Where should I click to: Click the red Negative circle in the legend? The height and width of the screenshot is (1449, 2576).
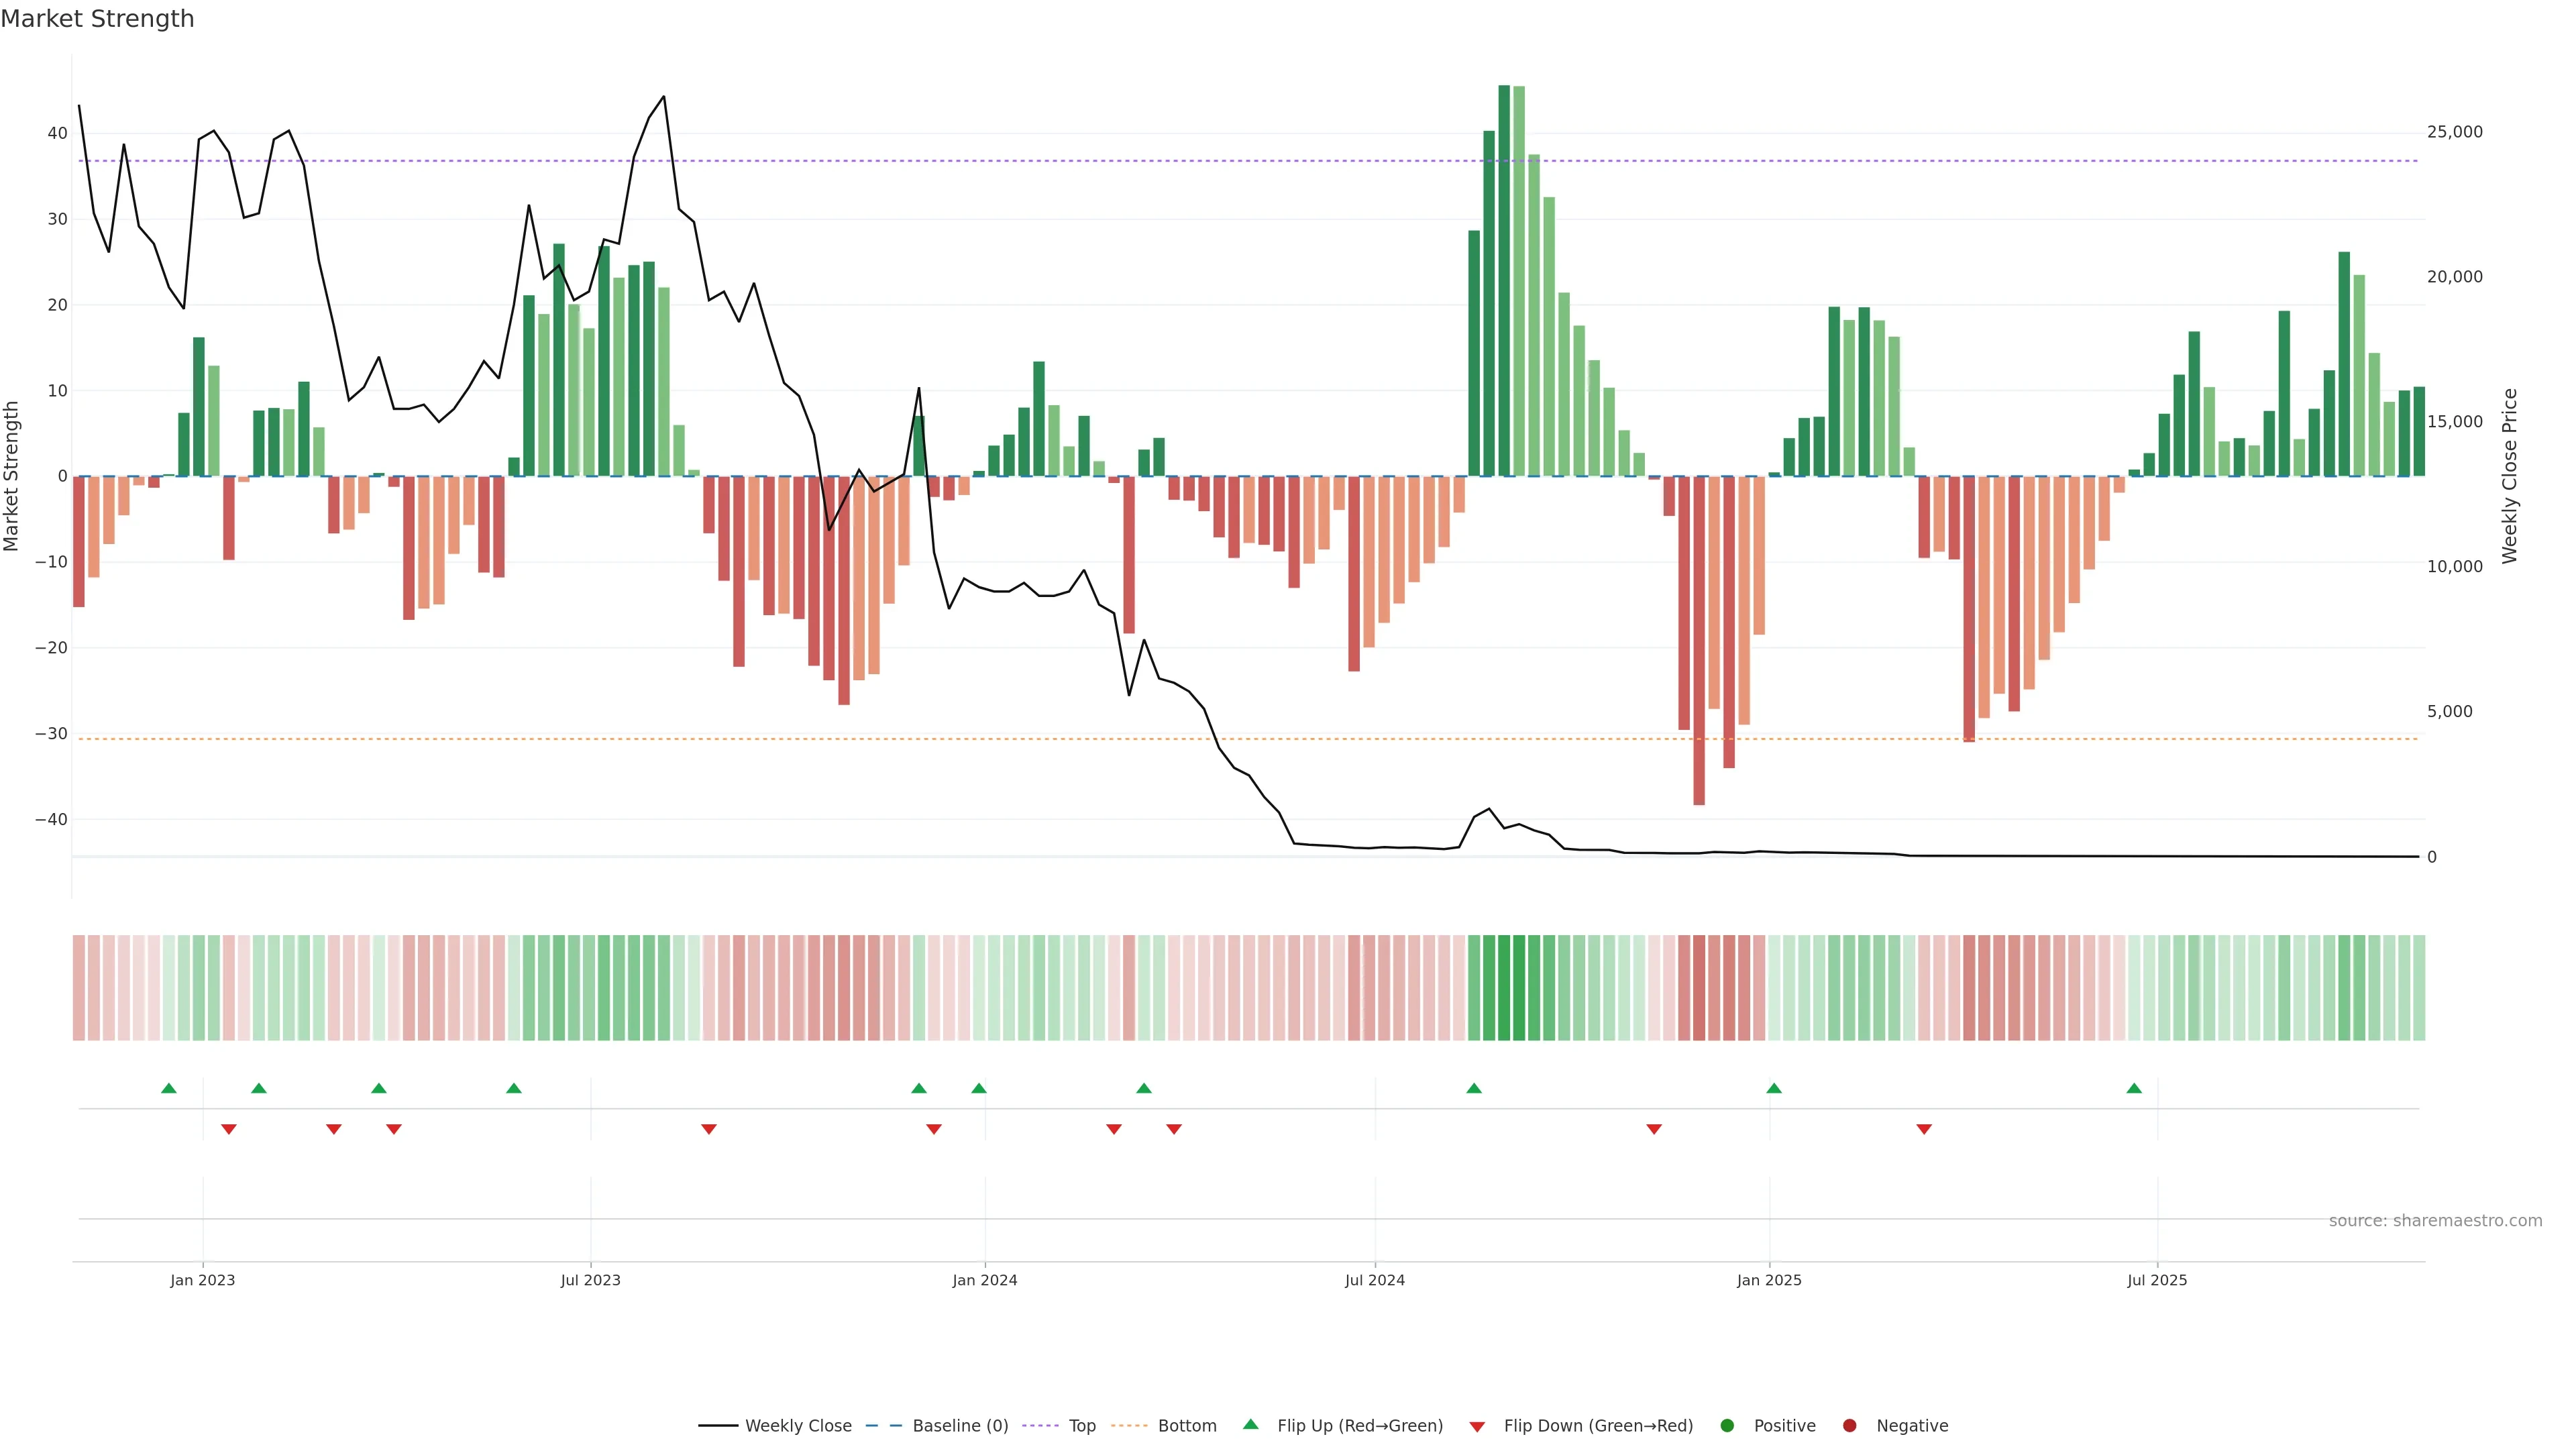click(1849, 1426)
